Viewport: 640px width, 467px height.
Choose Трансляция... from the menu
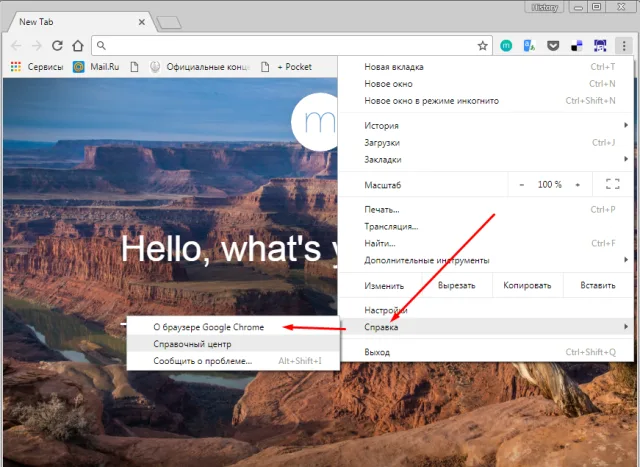[x=486, y=227]
